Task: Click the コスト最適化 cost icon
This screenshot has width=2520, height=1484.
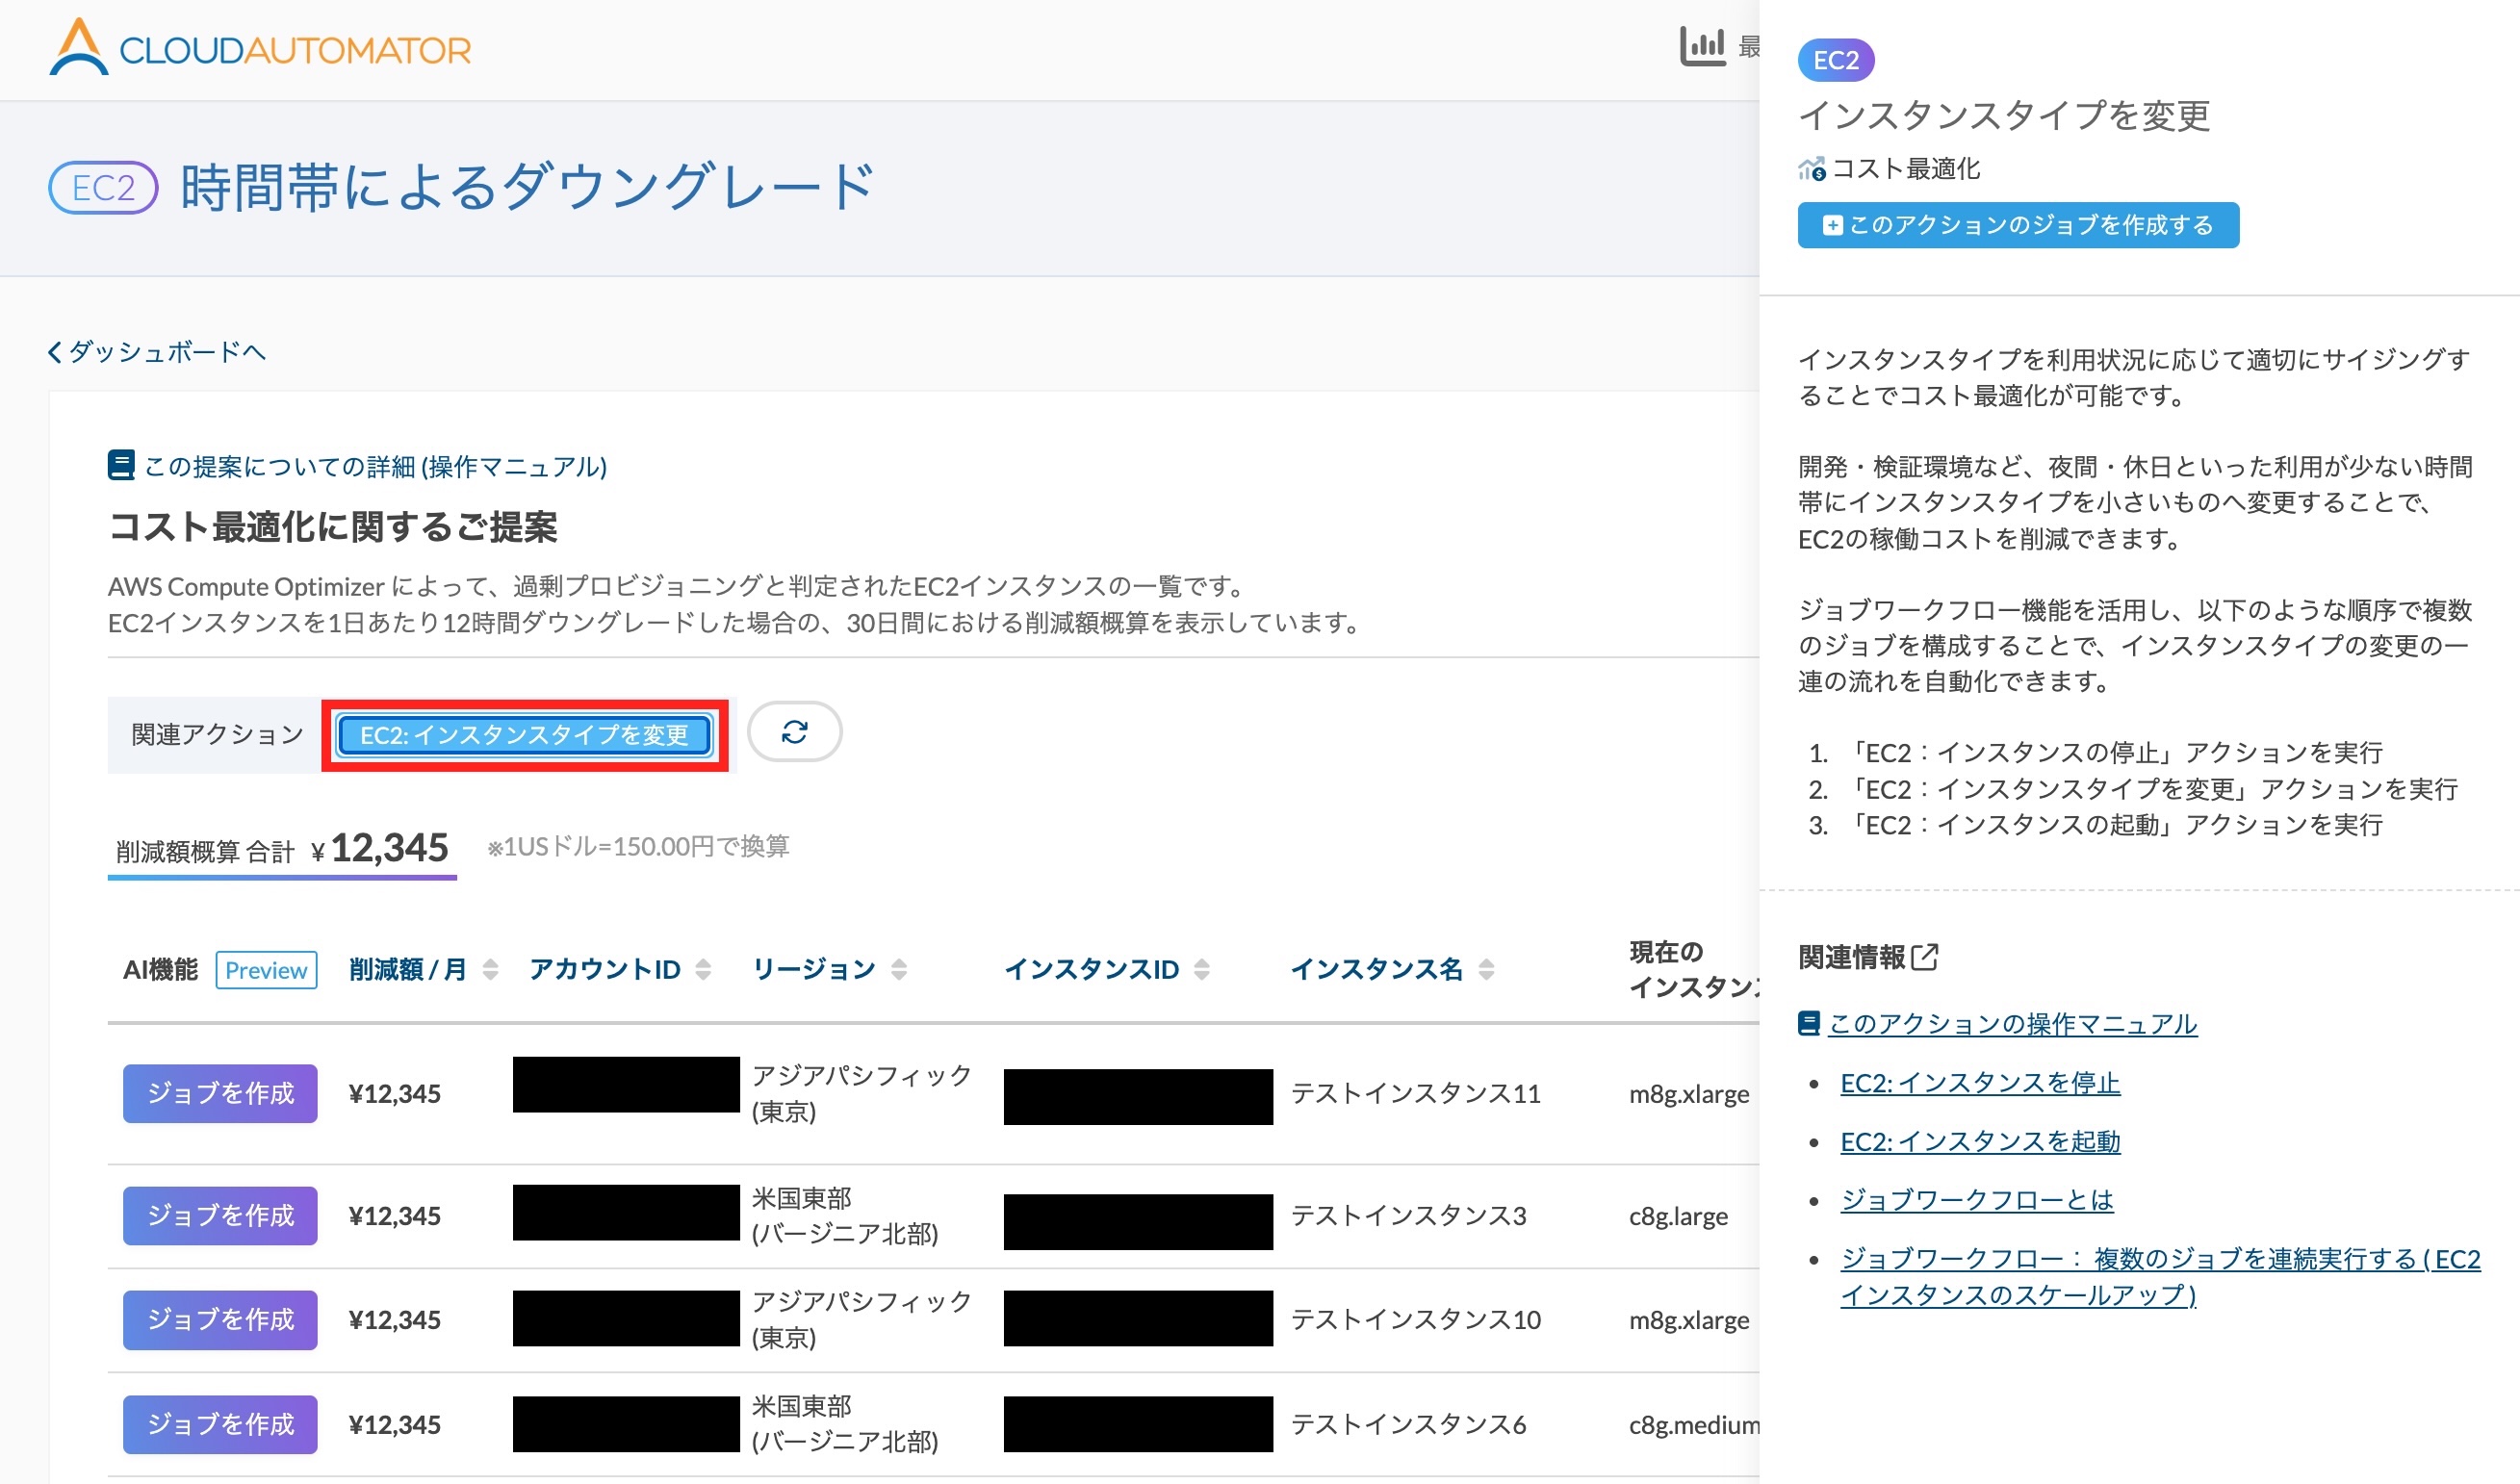Action: [x=1812, y=169]
